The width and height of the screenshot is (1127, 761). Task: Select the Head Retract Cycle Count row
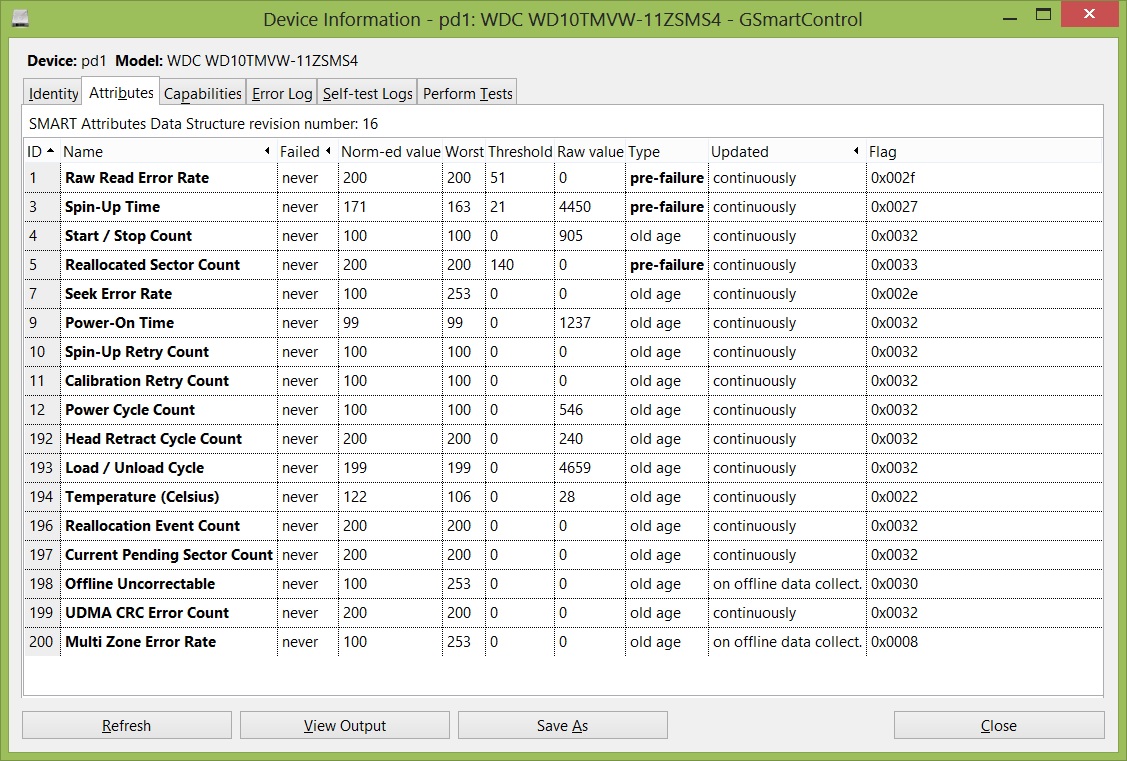(x=563, y=439)
